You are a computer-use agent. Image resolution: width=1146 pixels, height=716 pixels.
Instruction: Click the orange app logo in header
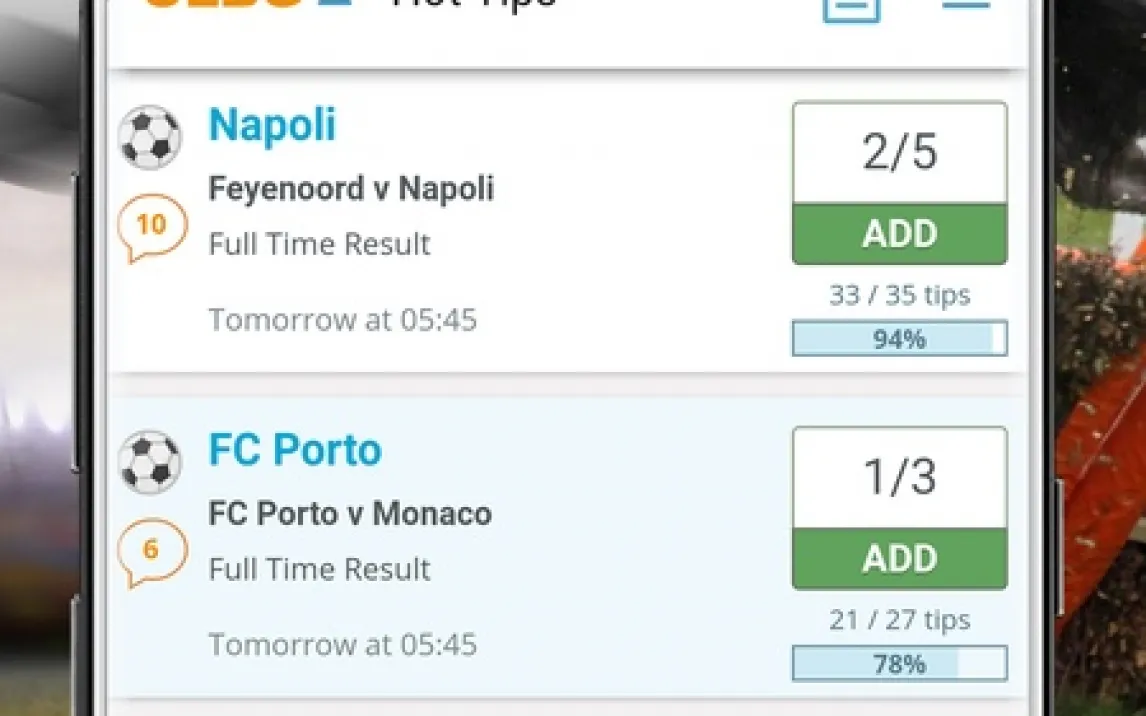point(248,5)
